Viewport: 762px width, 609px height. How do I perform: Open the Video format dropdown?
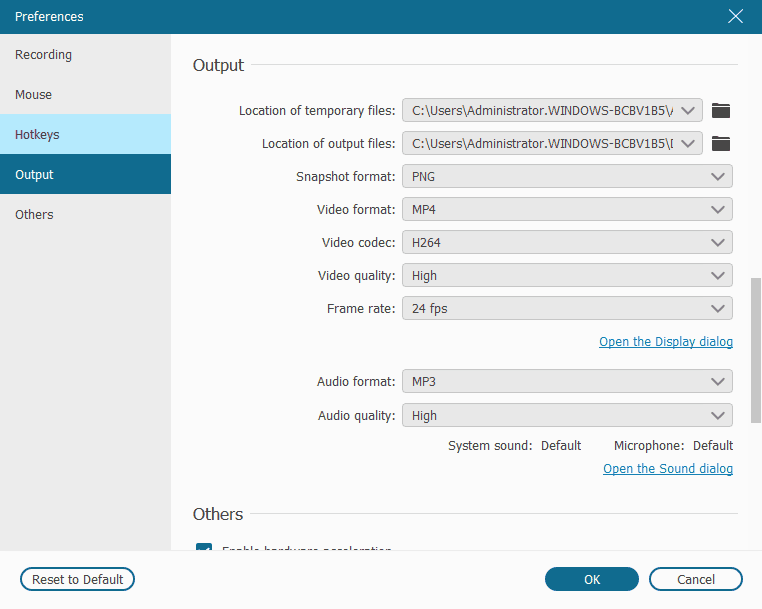(x=567, y=209)
